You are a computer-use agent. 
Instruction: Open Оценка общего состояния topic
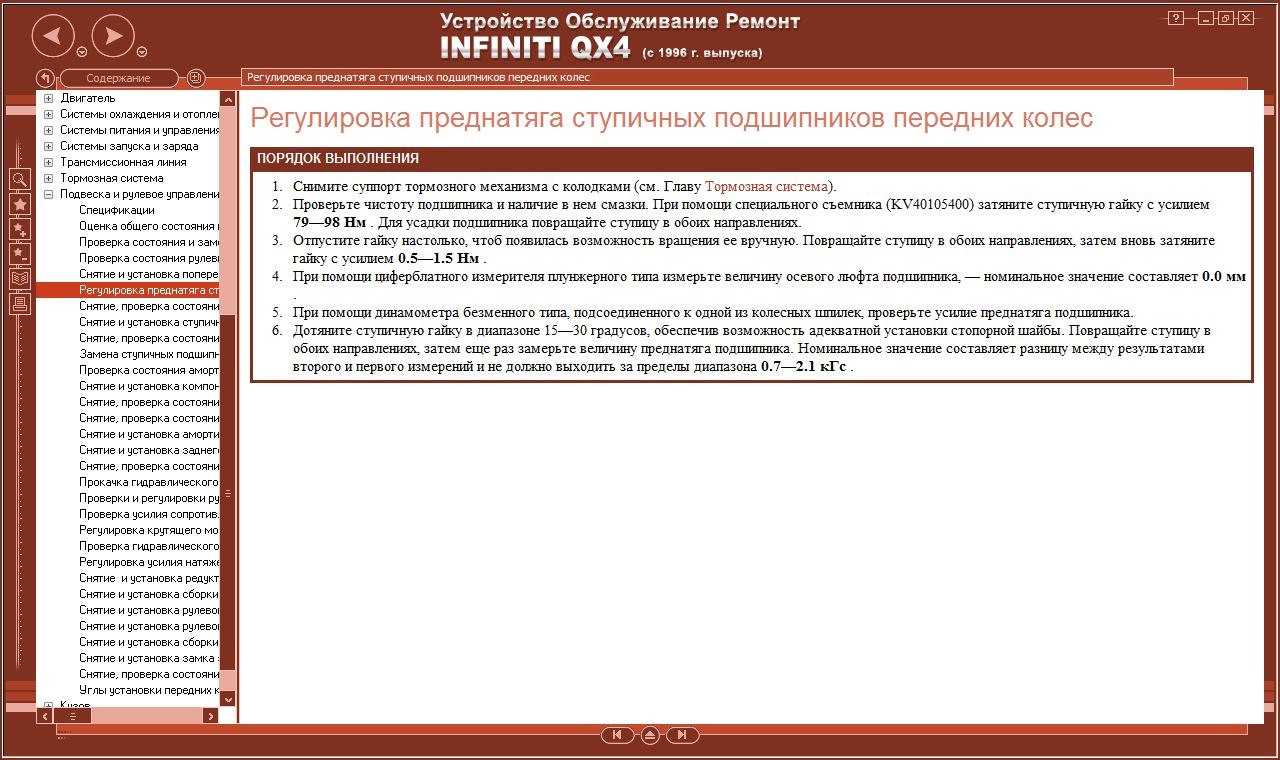[149, 226]
